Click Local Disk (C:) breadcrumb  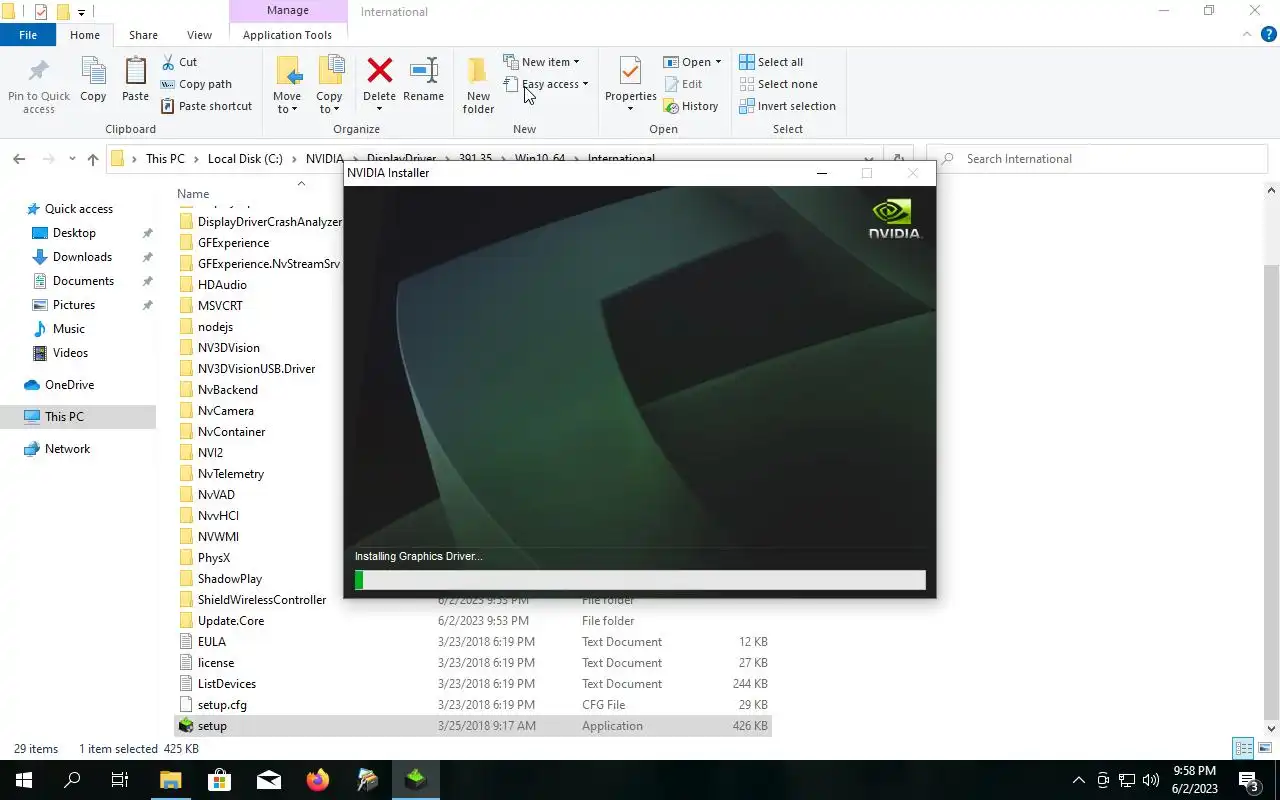(x=245, y=159)
